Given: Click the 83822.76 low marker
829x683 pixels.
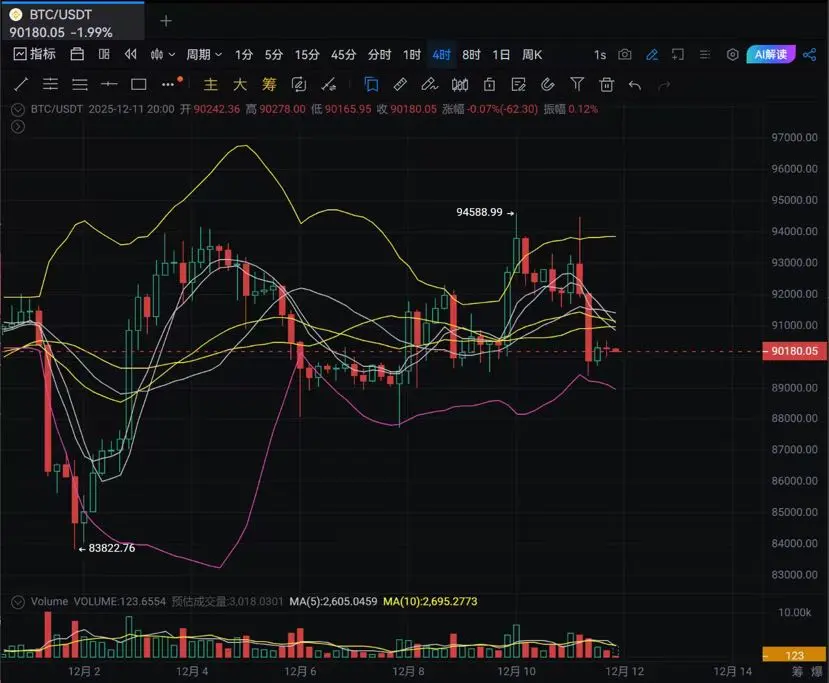Looking at the screenshot, I should [112, 548].
